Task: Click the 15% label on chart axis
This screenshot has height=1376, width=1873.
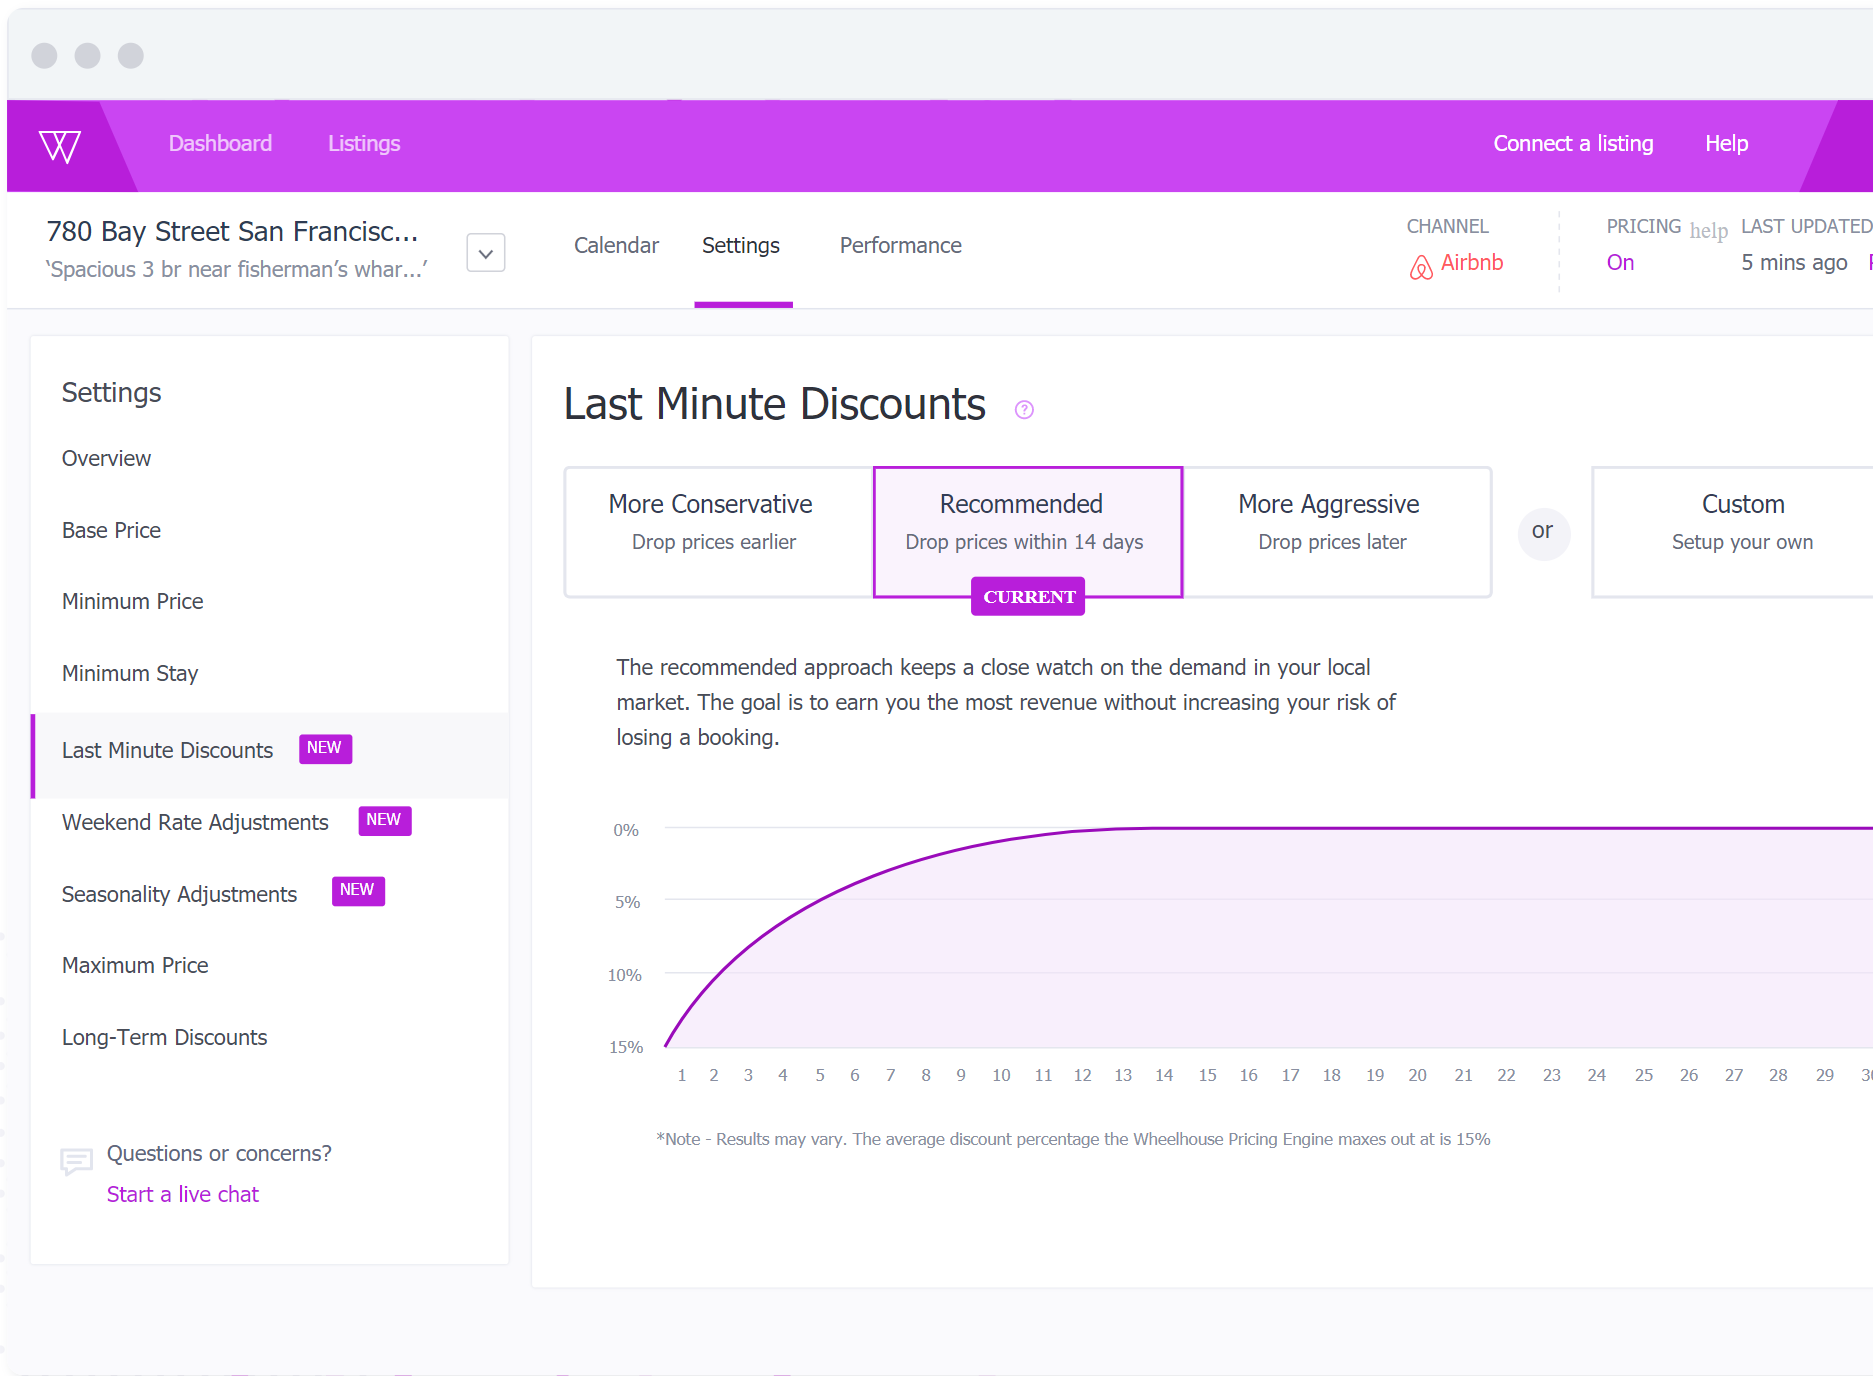Action: 626,1047
